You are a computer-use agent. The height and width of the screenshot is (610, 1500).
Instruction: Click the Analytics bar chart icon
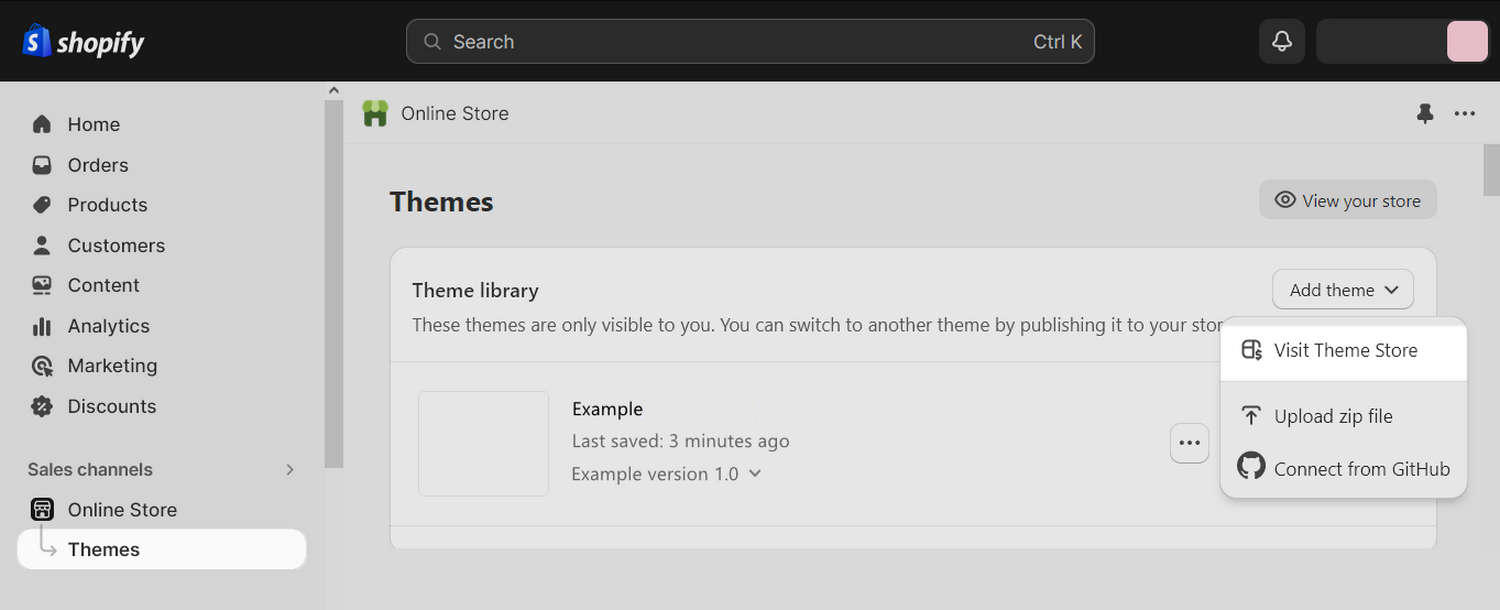click(x=42, y=326)
